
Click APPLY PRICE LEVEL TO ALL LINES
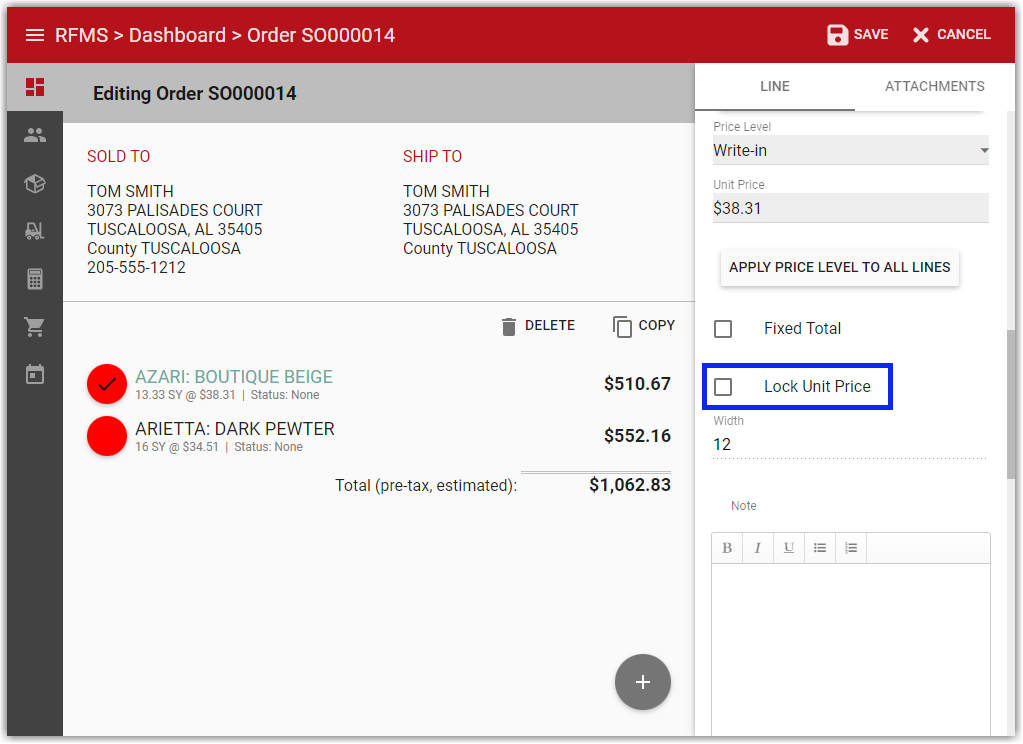[839, 268]
